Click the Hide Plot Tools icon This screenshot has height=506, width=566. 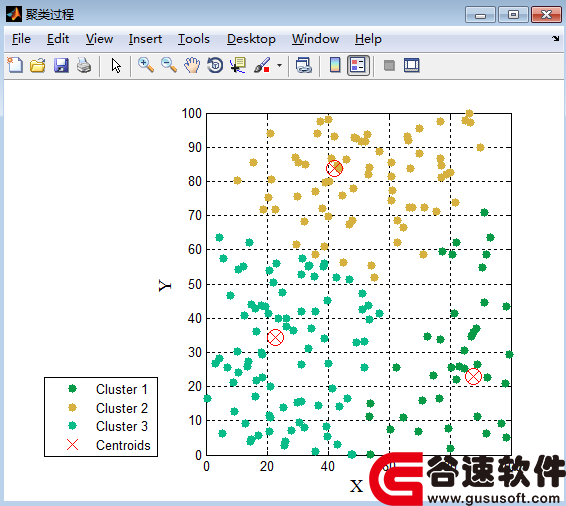pyautogui.click(x=389, y=66)
